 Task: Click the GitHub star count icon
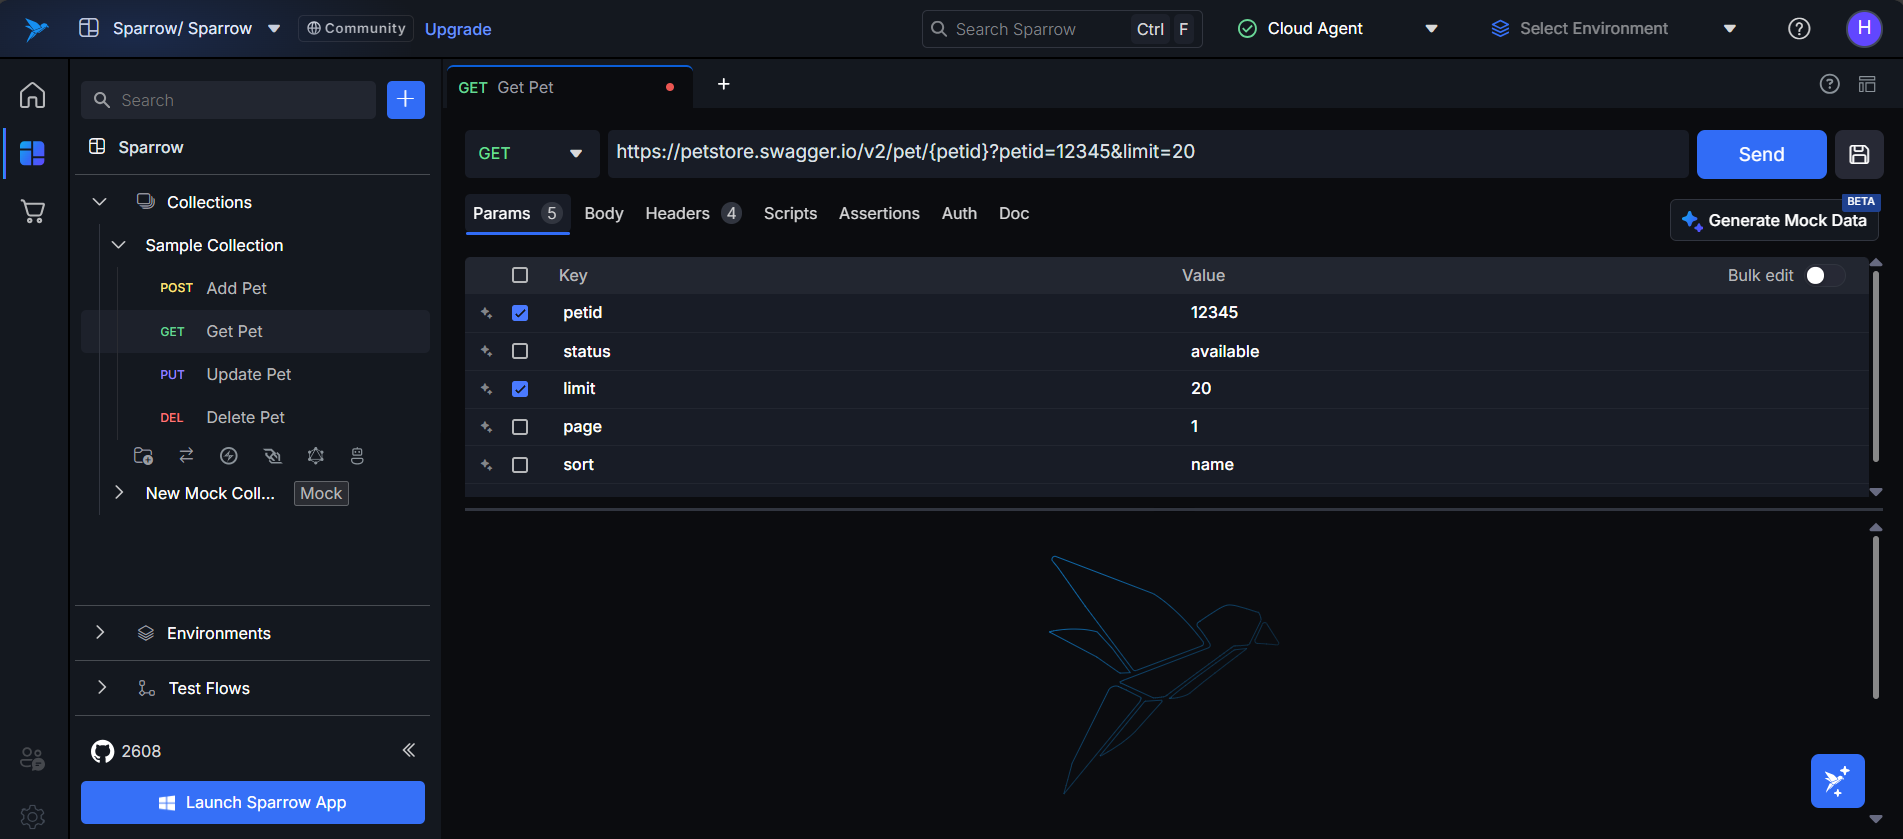pos(102,751)
